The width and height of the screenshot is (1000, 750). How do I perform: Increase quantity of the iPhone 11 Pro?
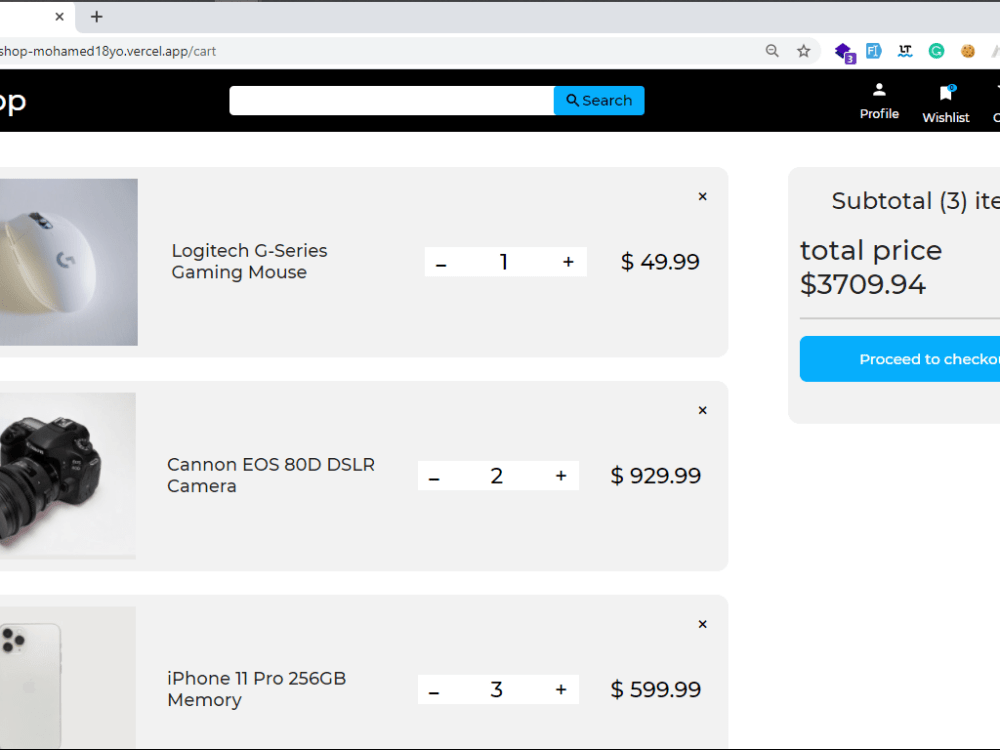coord(560,689)
